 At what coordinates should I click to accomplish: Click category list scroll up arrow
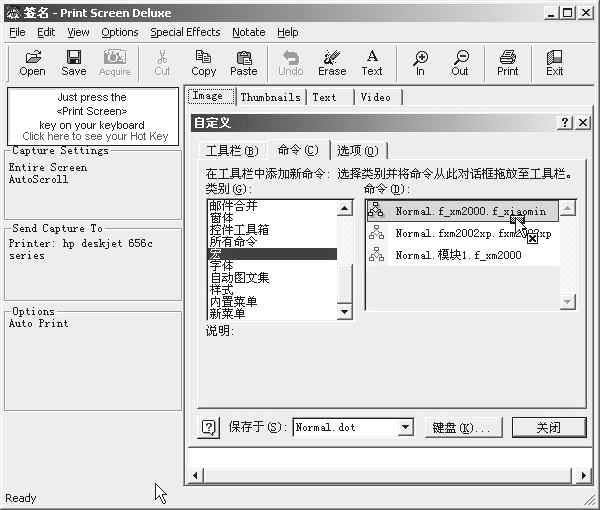[x=344, y=208]
